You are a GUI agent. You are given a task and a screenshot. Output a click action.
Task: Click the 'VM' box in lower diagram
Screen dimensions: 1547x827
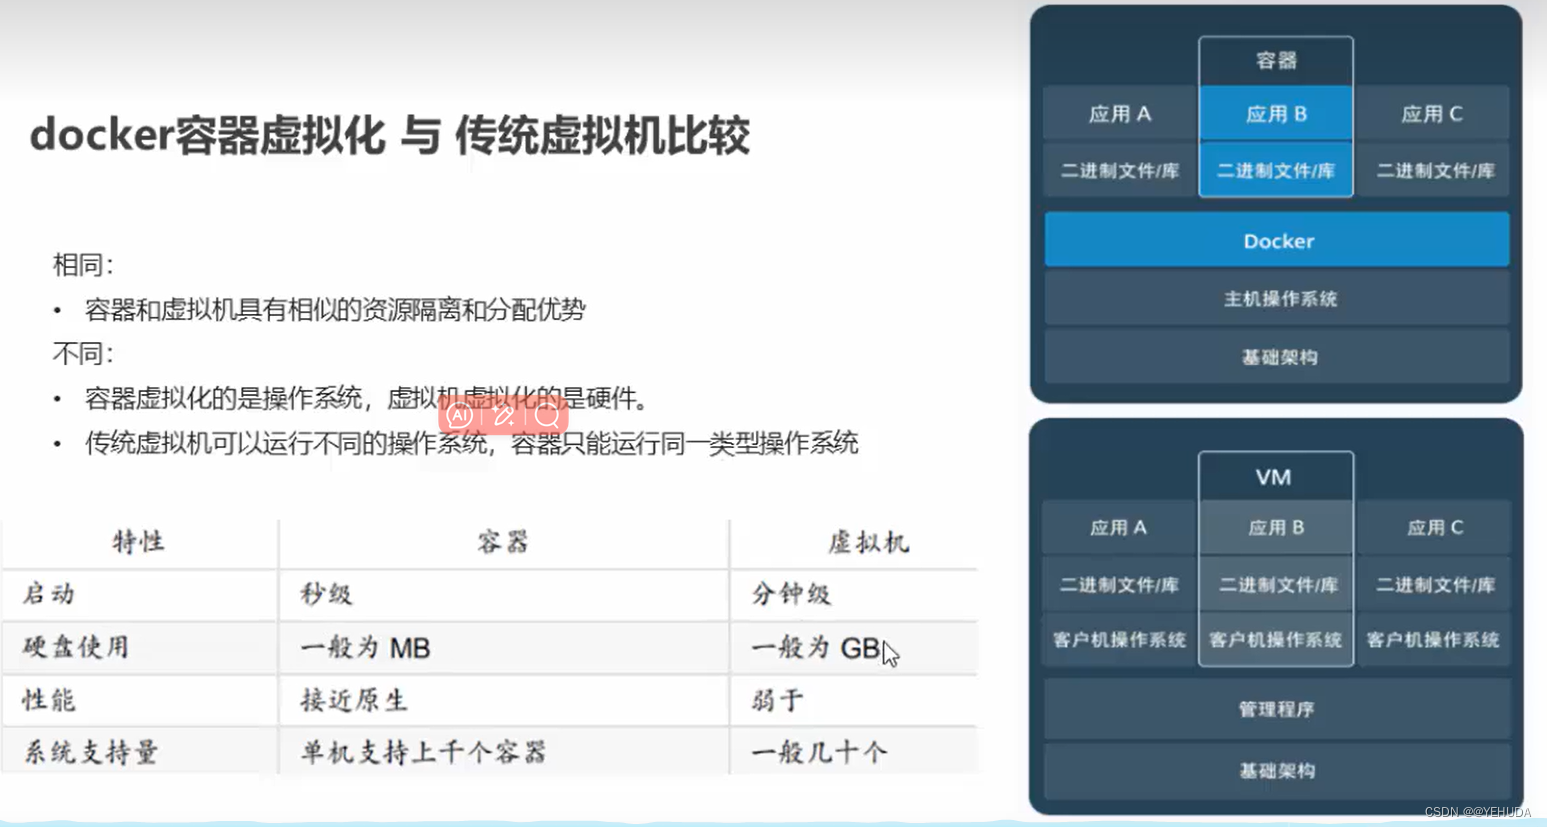click(1275, 477)
